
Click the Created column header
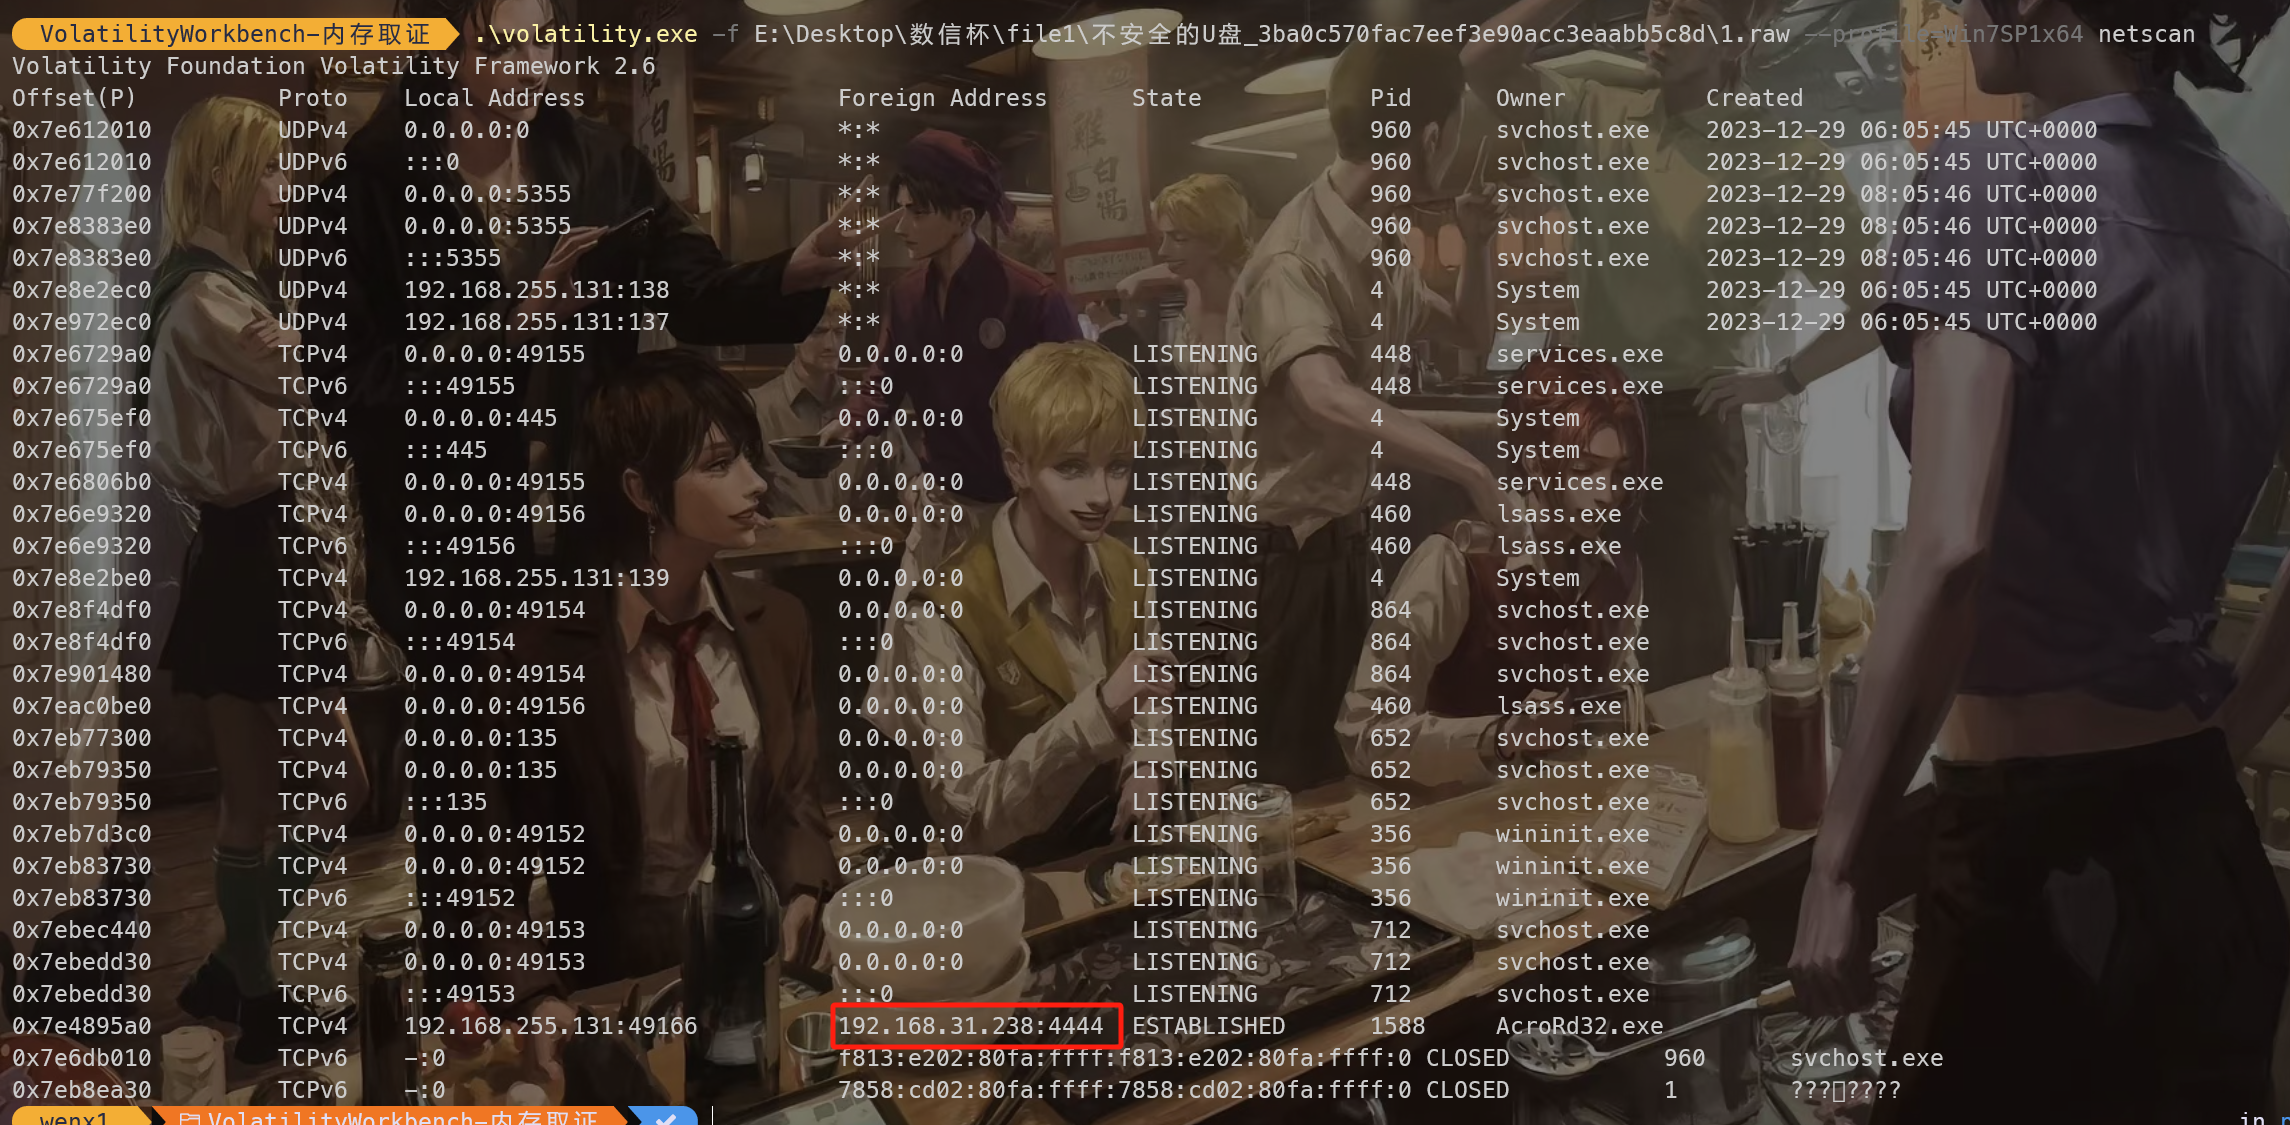click(x=1754, y=98)
